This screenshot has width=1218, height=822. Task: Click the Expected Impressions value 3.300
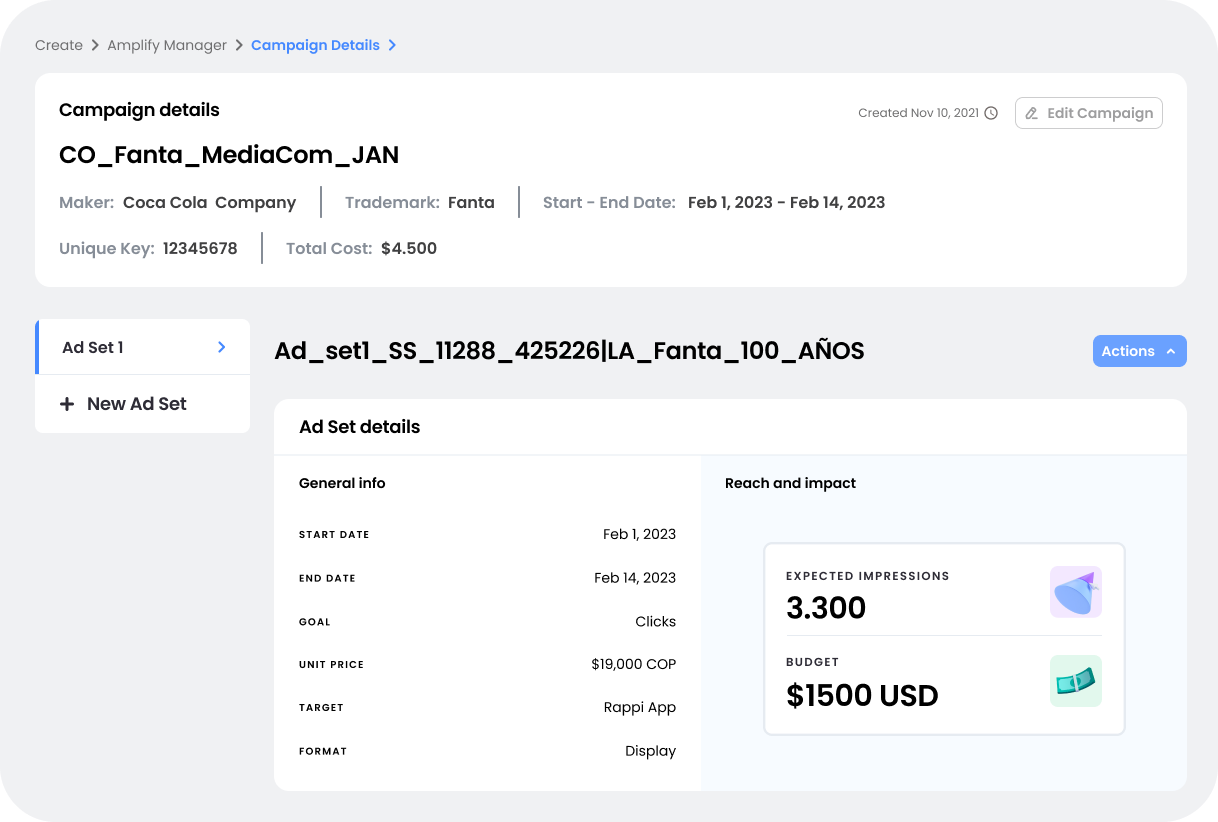tap(826, 608)
